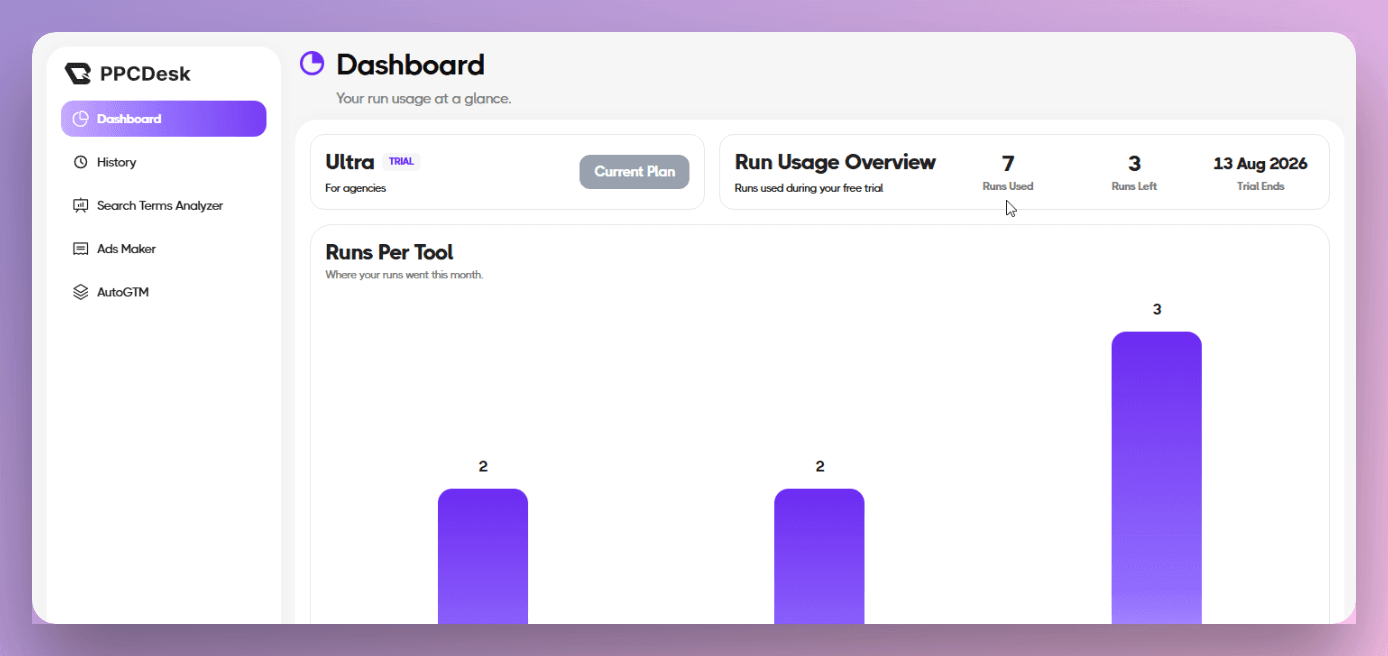1388x656 pixels.
Task: Open the History page
Action: [x=164, y=162]
